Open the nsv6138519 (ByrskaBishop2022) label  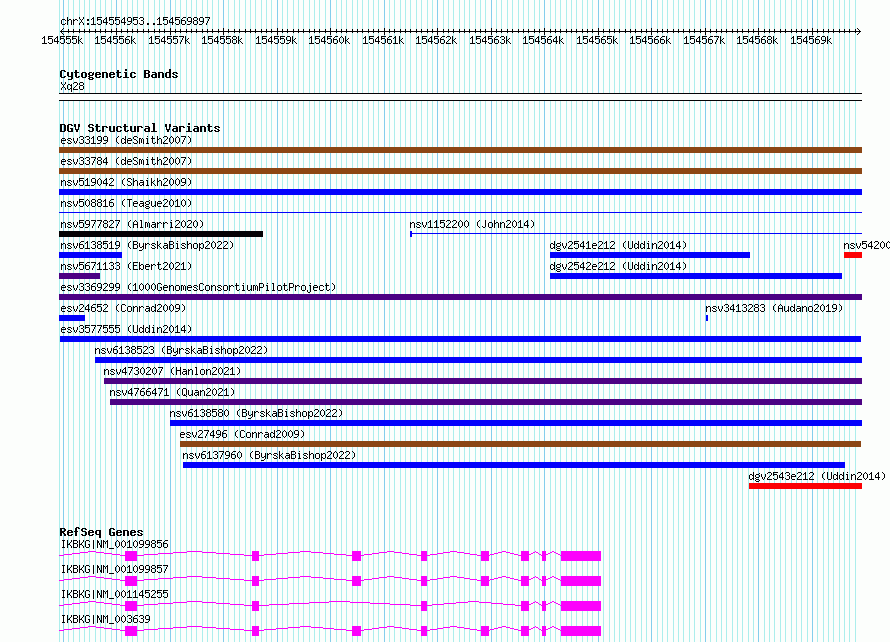(x=147, y=245)
